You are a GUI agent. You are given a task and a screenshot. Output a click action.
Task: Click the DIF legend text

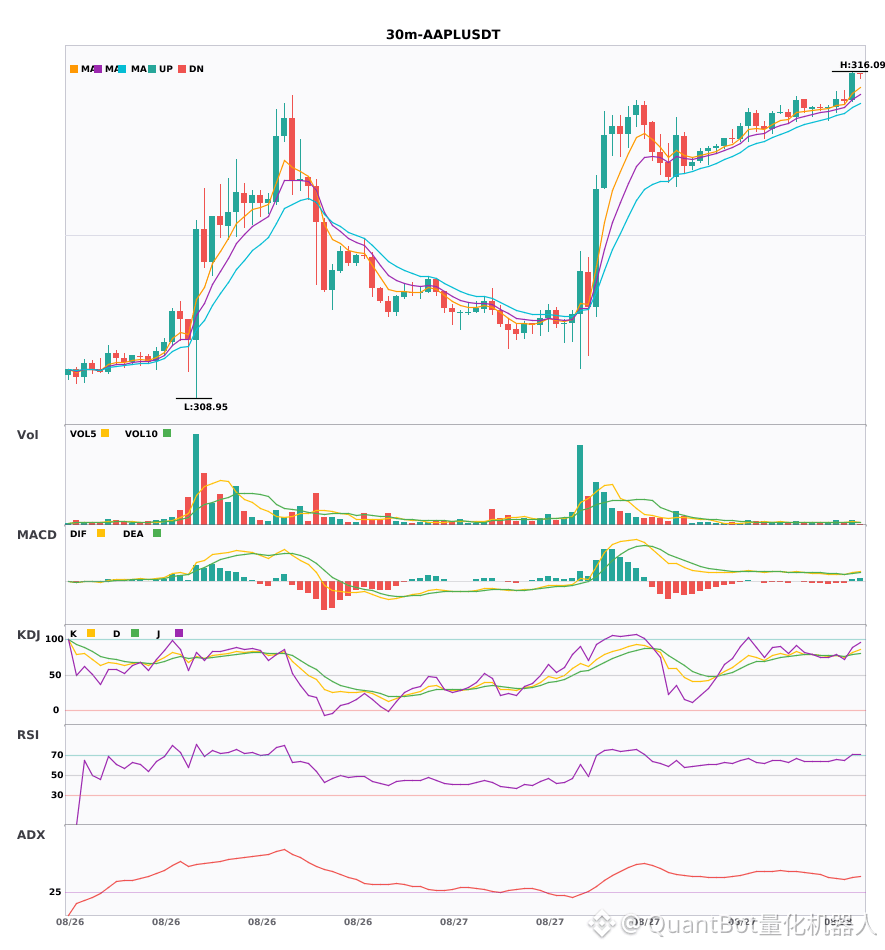point(78,534)
